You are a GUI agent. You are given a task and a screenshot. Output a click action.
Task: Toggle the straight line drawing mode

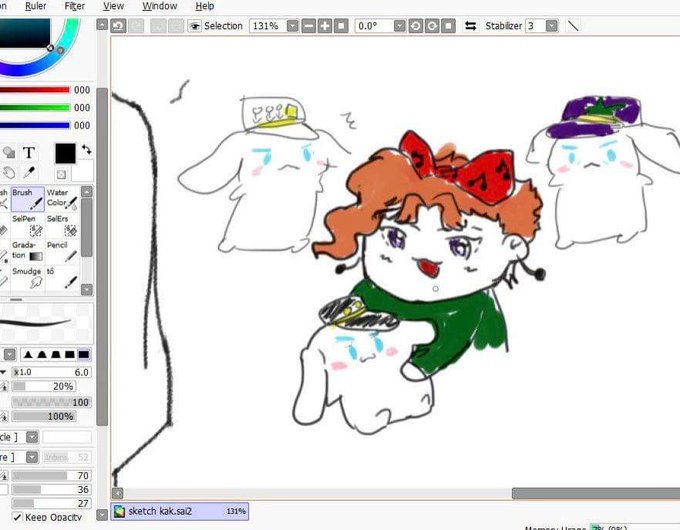tap(573, 26)
